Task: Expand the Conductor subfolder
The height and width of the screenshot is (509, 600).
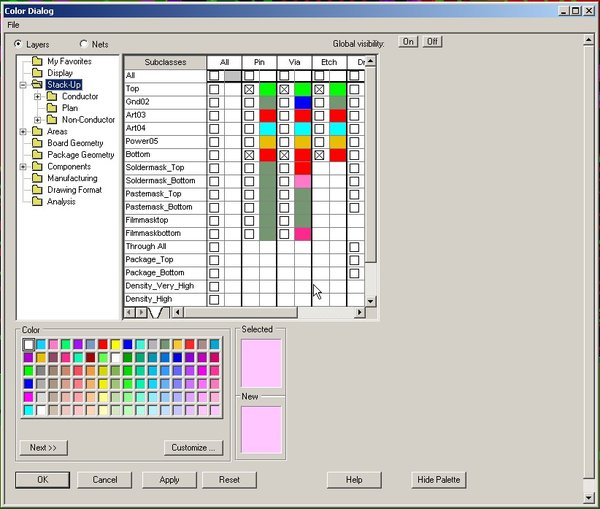Action: click(x=38, y=96)
